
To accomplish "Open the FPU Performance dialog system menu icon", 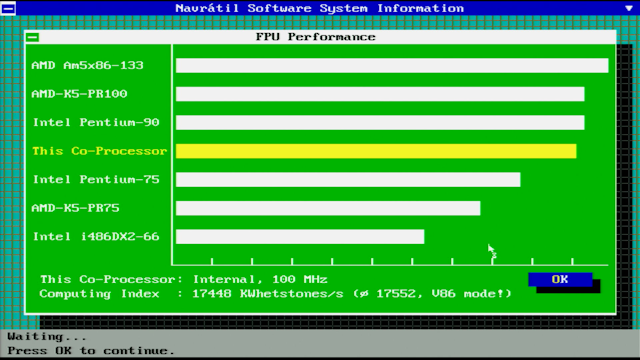I will click(x=33, y=38).
